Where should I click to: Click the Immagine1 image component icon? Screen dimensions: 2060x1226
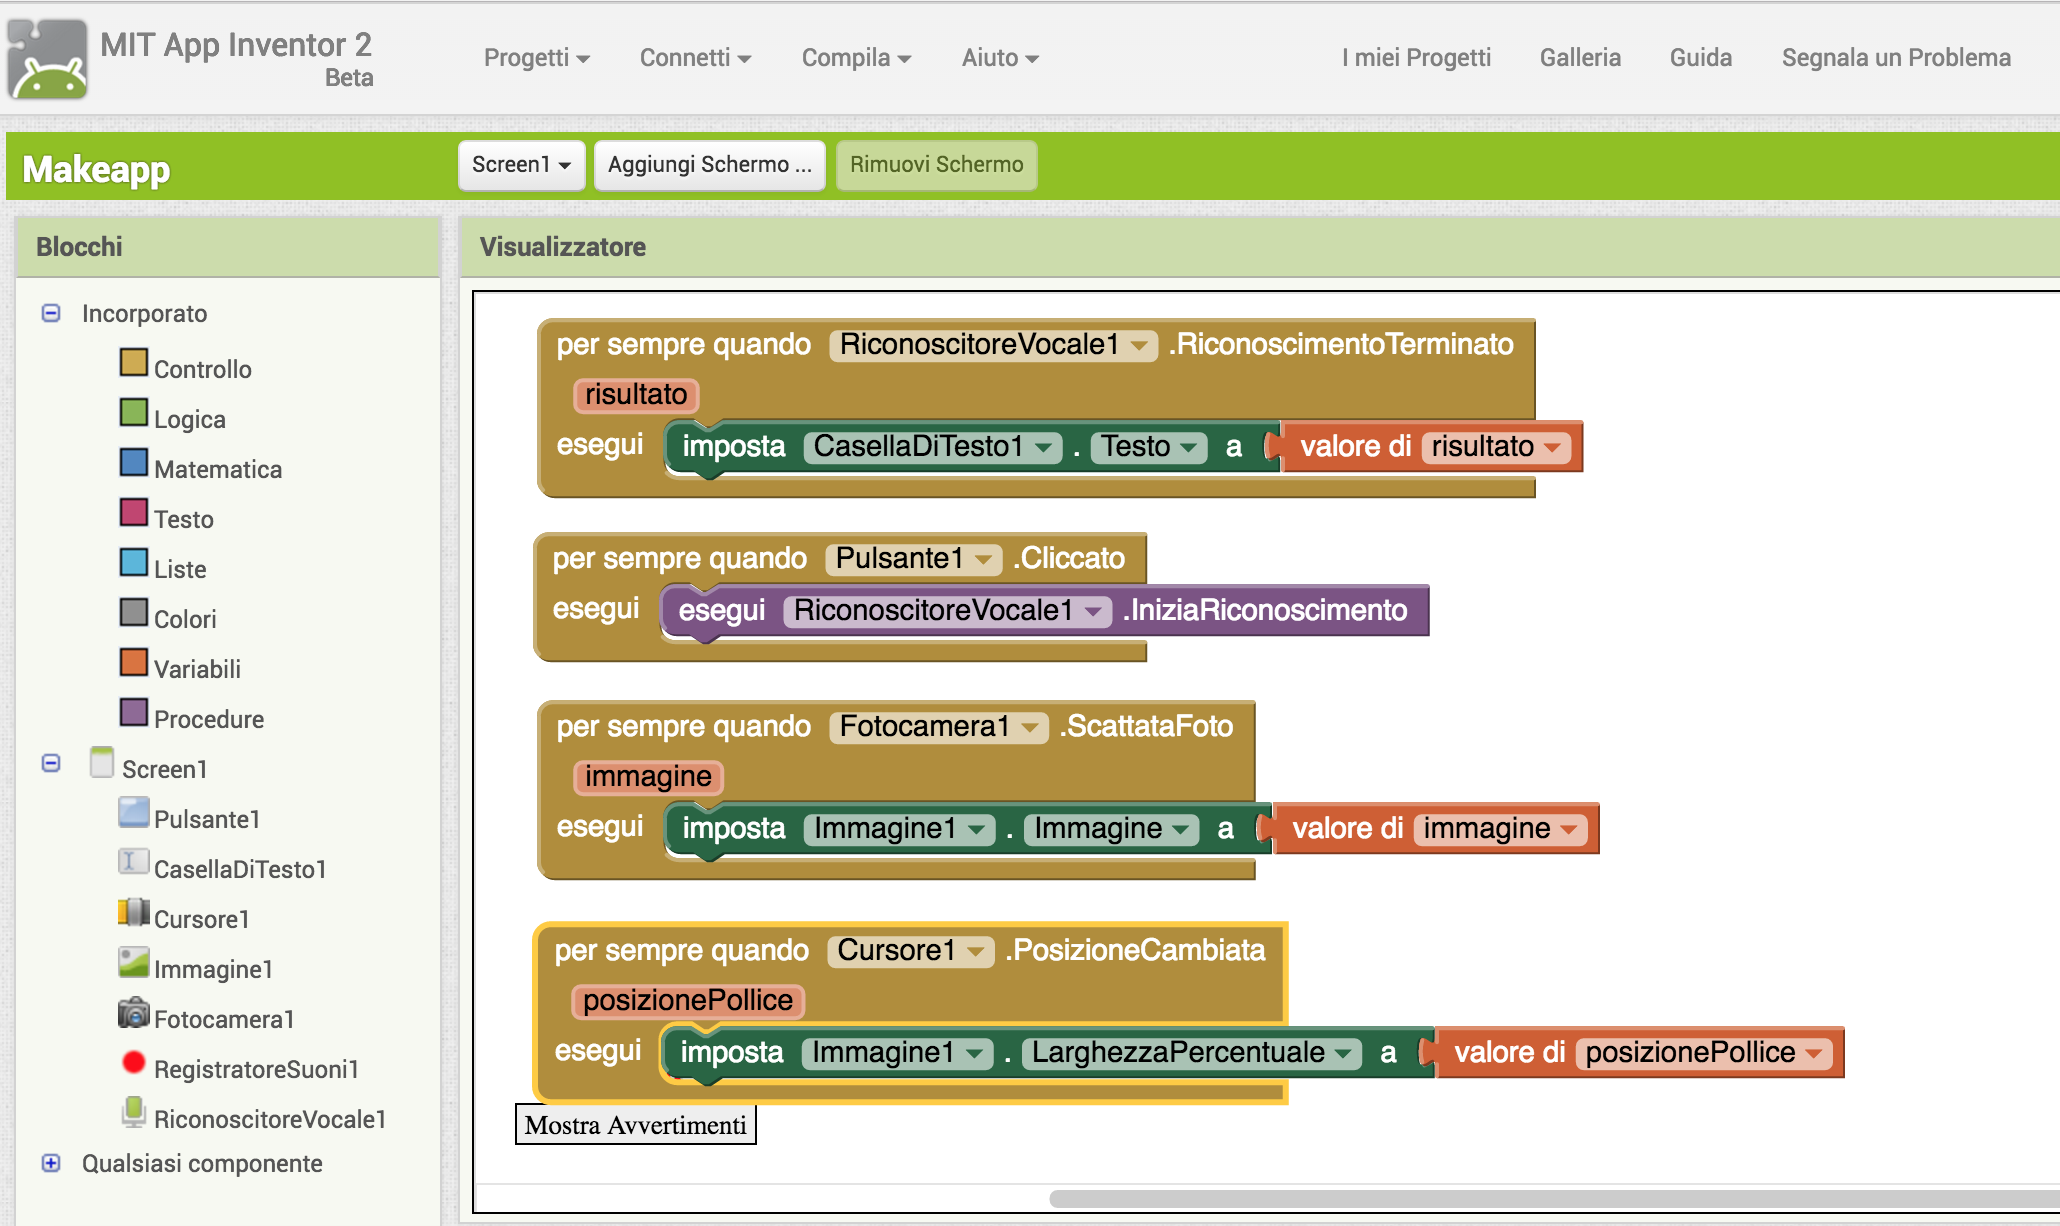133,962
